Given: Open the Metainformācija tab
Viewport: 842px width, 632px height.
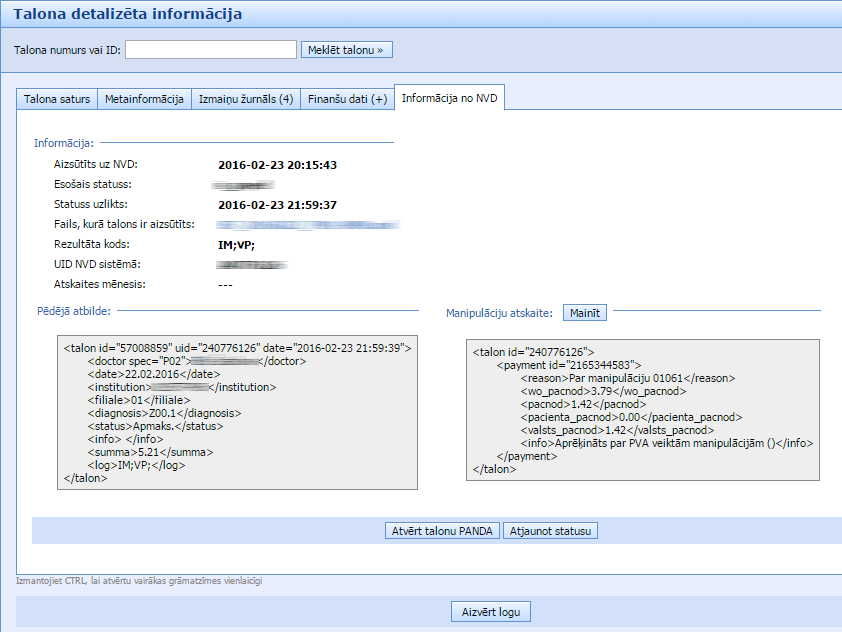Looking at the screenshot, I should coord(145,99).
